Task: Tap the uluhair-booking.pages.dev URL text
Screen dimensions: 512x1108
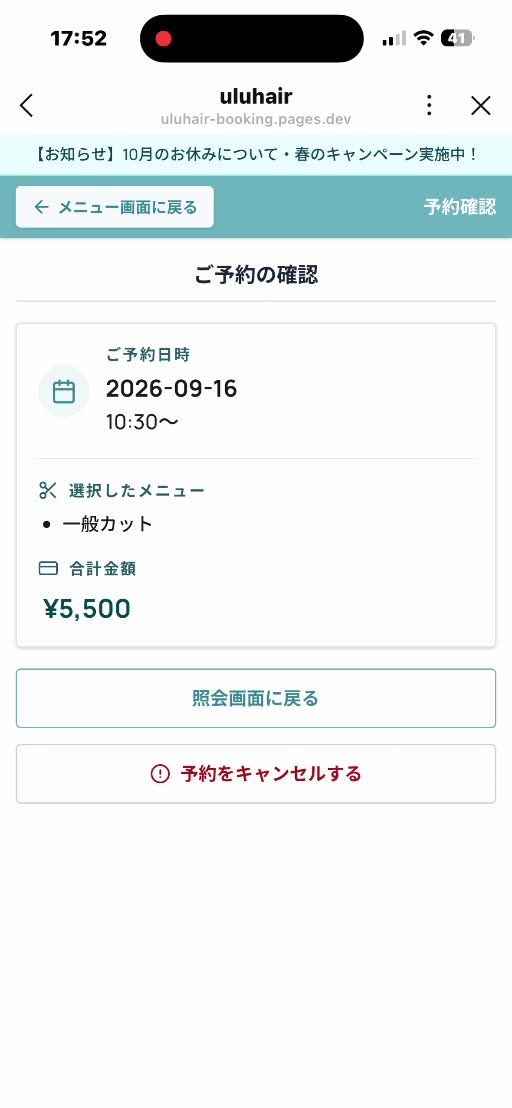Action: [256, 119]
